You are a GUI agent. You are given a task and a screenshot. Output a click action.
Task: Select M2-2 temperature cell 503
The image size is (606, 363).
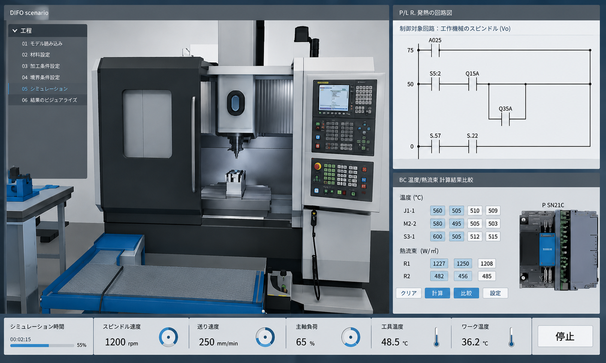(493, 223)
